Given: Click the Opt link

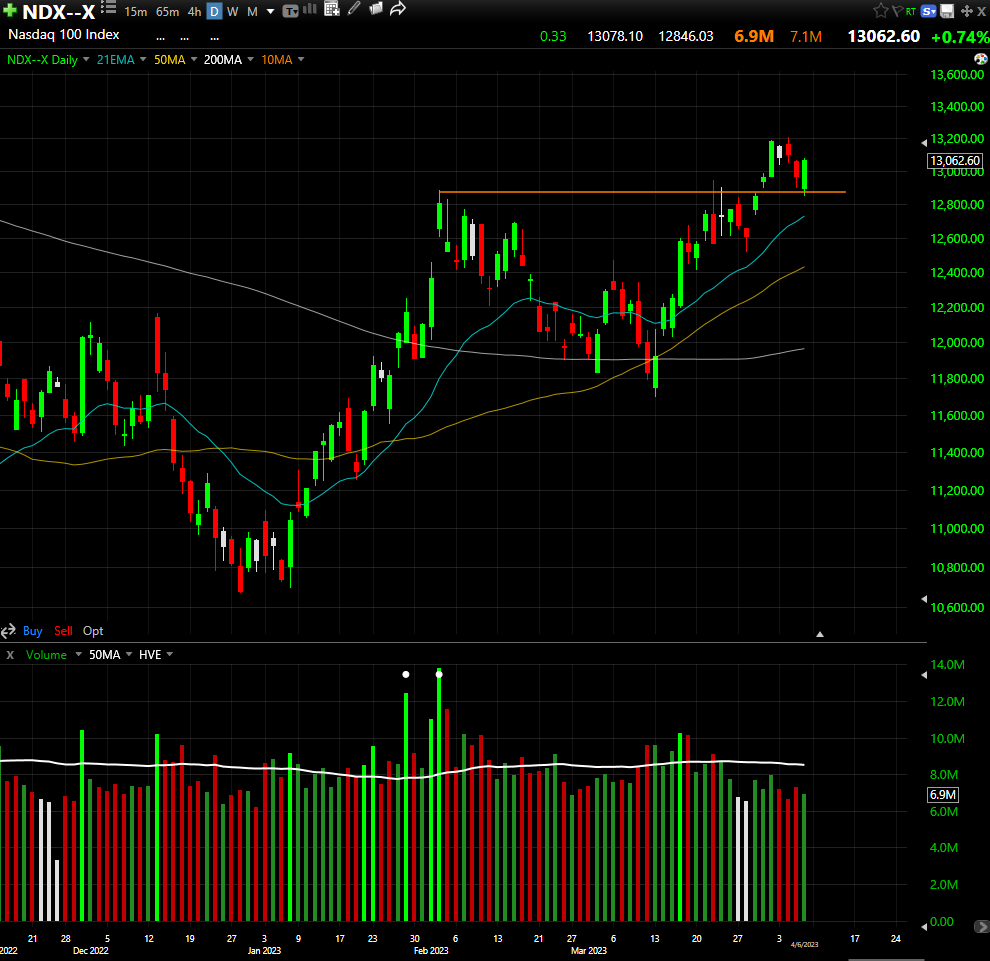Looking at the screenshot, I should click(x=93, y=631).
